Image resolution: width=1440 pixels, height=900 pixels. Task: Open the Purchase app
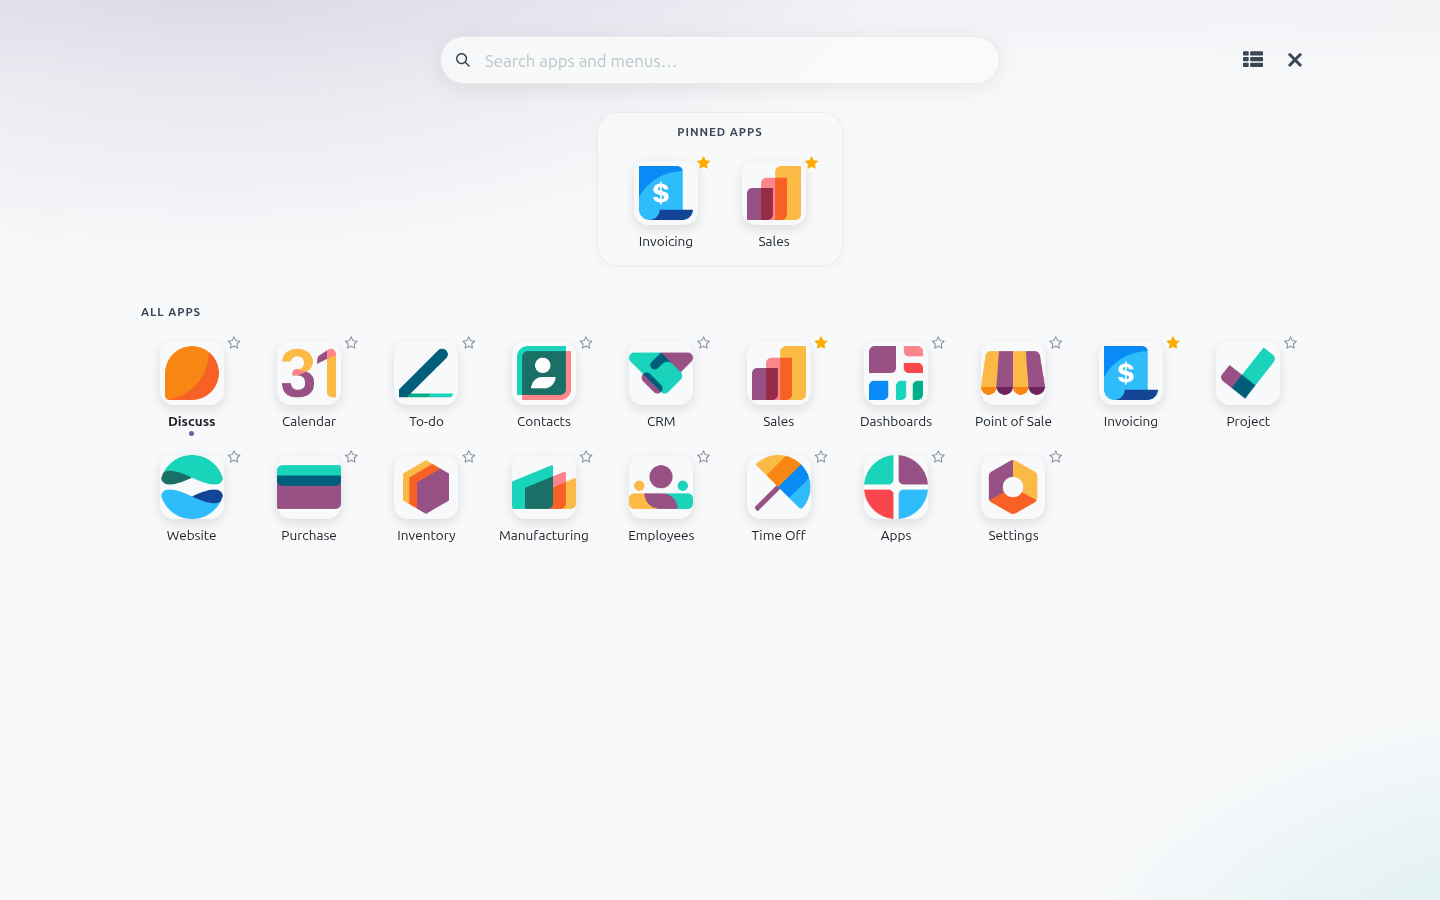point(309,487)
